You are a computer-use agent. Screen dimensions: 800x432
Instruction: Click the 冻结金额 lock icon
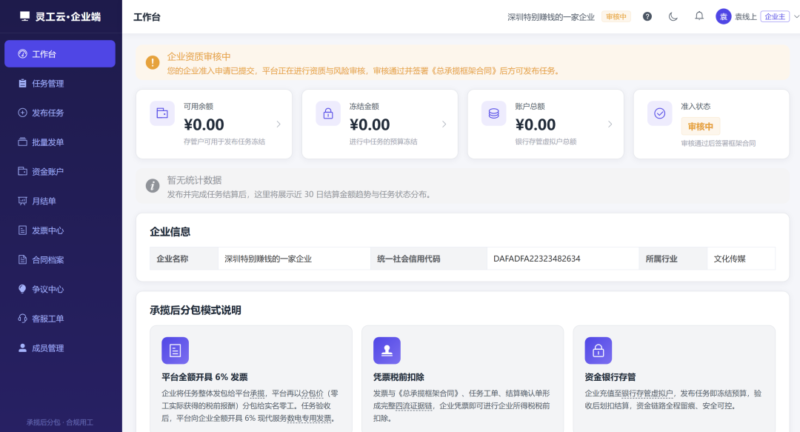coord(328,113)
